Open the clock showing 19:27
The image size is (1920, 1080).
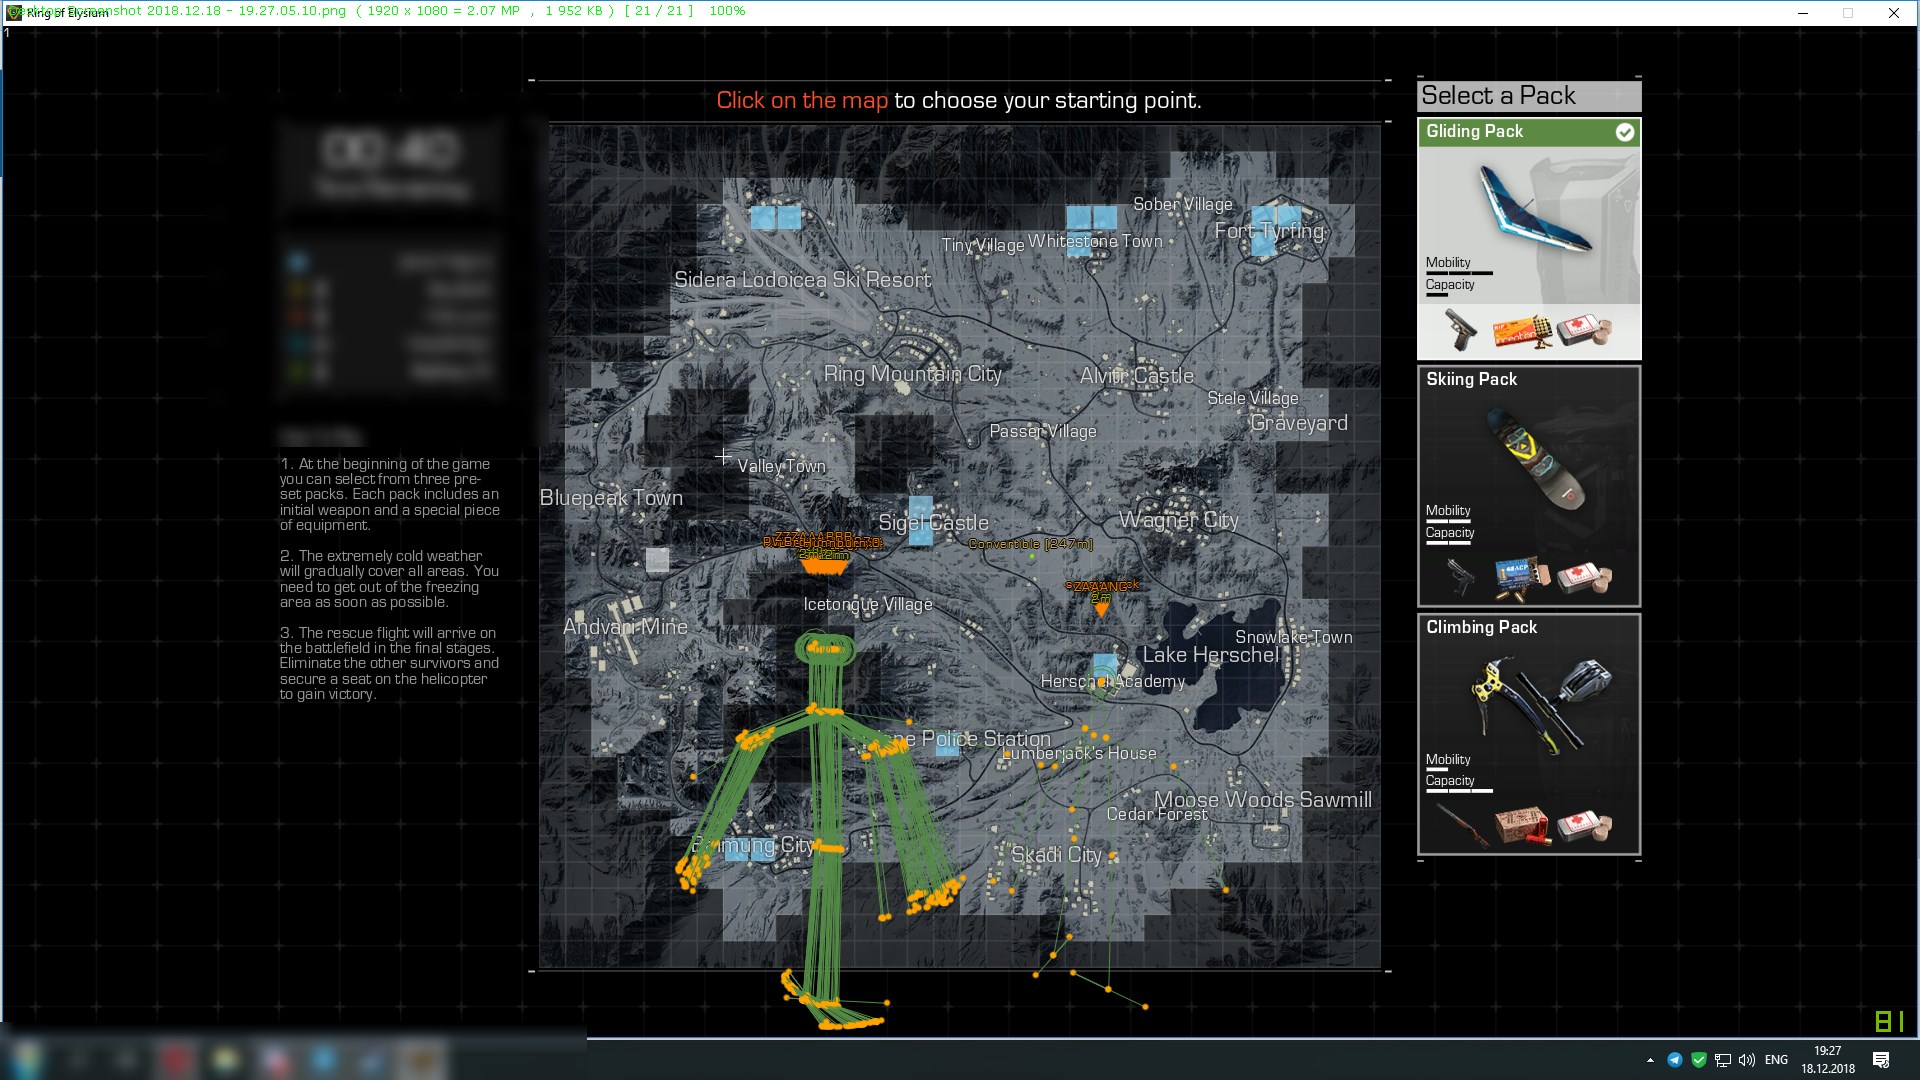1828,1060
